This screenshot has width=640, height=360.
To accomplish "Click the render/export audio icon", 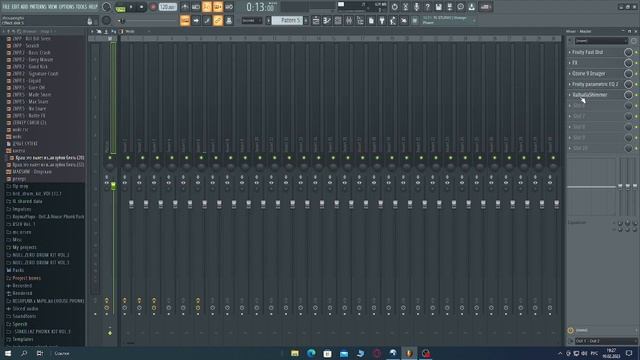I will pyautogui.click(x=449, y=7).
